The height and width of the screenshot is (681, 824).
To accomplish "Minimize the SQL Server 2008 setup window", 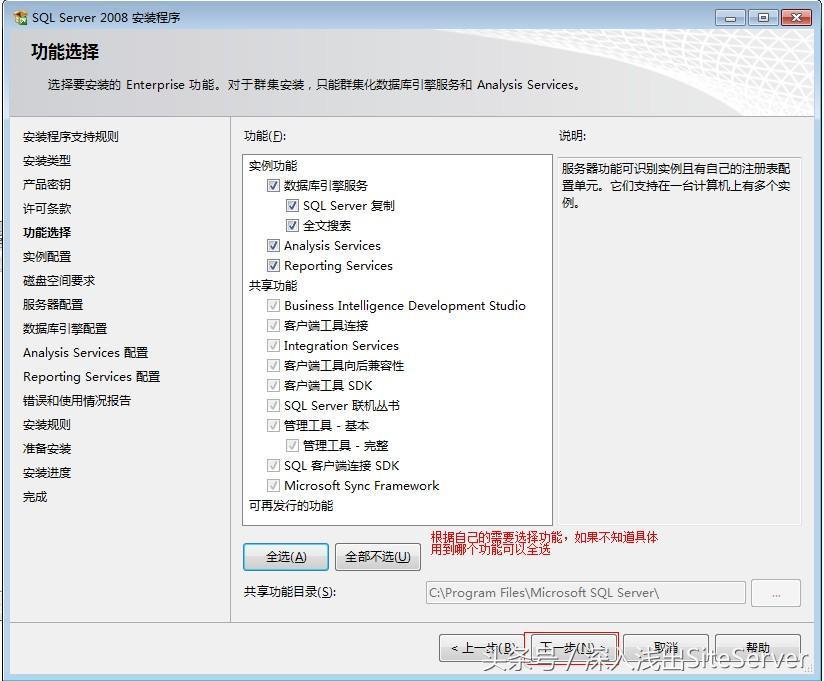I will pyautogui.click(x=730, y=18).
